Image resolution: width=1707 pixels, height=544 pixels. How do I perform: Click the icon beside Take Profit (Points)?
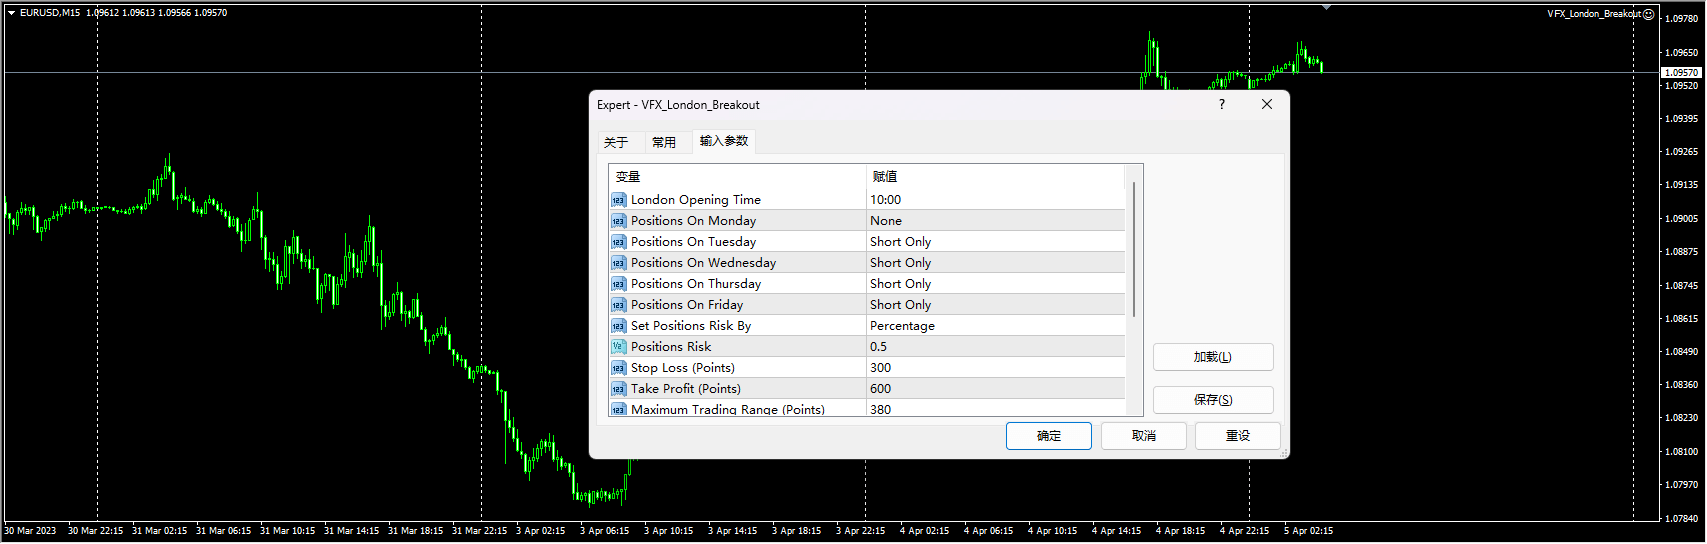pyautogui.click(x=618, y=389)
